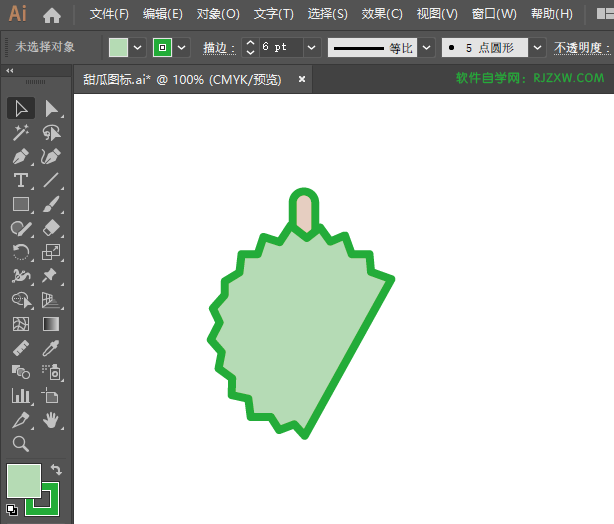Expand the stroke weight dropdown
The width and height of the screenshot is (614, 524).
311,47
